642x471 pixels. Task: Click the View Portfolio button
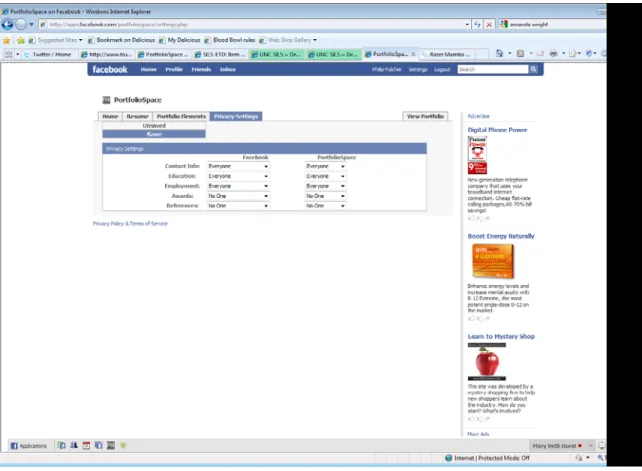pos(425,116)
